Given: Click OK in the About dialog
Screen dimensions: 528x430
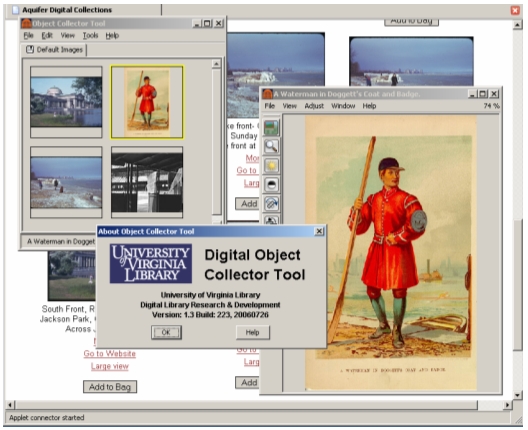Looking at the screenshot, I should pyautogui.click(x=166, y=332).
